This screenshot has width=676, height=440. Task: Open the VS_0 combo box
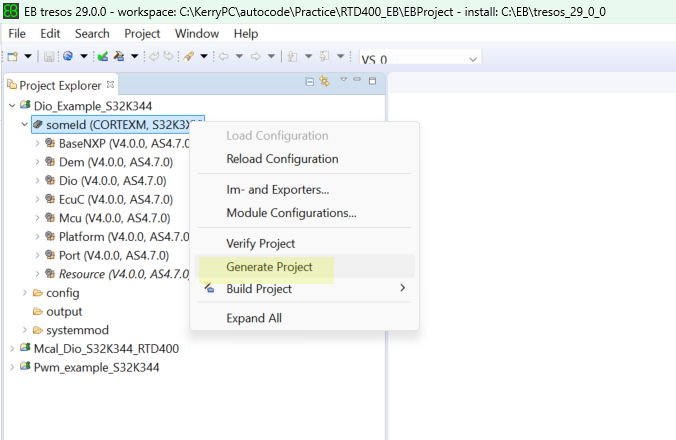click(x=420, y=58)
